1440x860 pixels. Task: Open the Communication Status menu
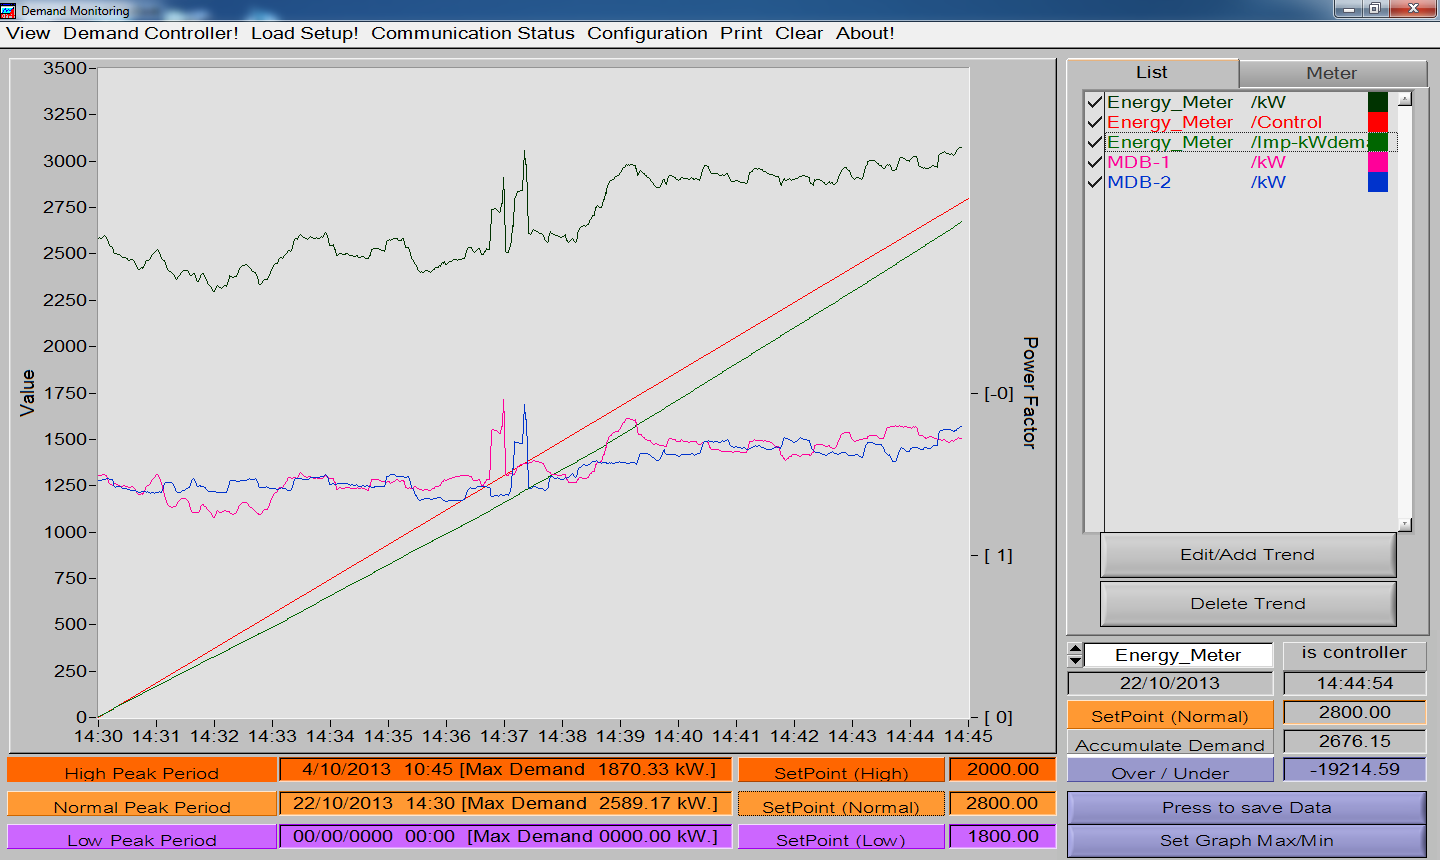click(473, 33)
